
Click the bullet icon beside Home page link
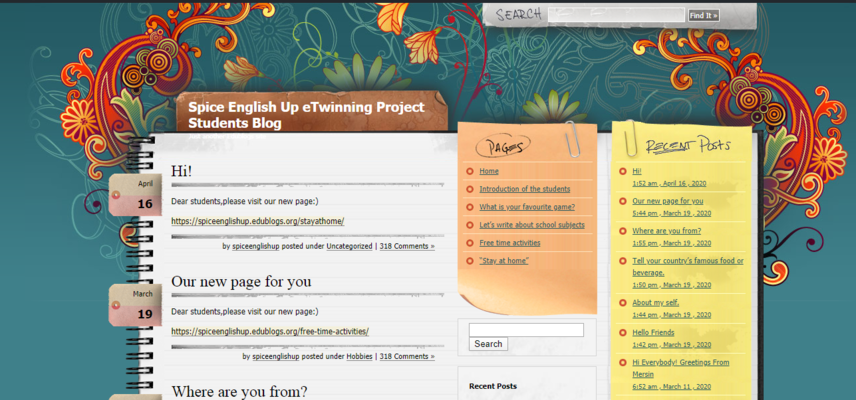[470, 171]
